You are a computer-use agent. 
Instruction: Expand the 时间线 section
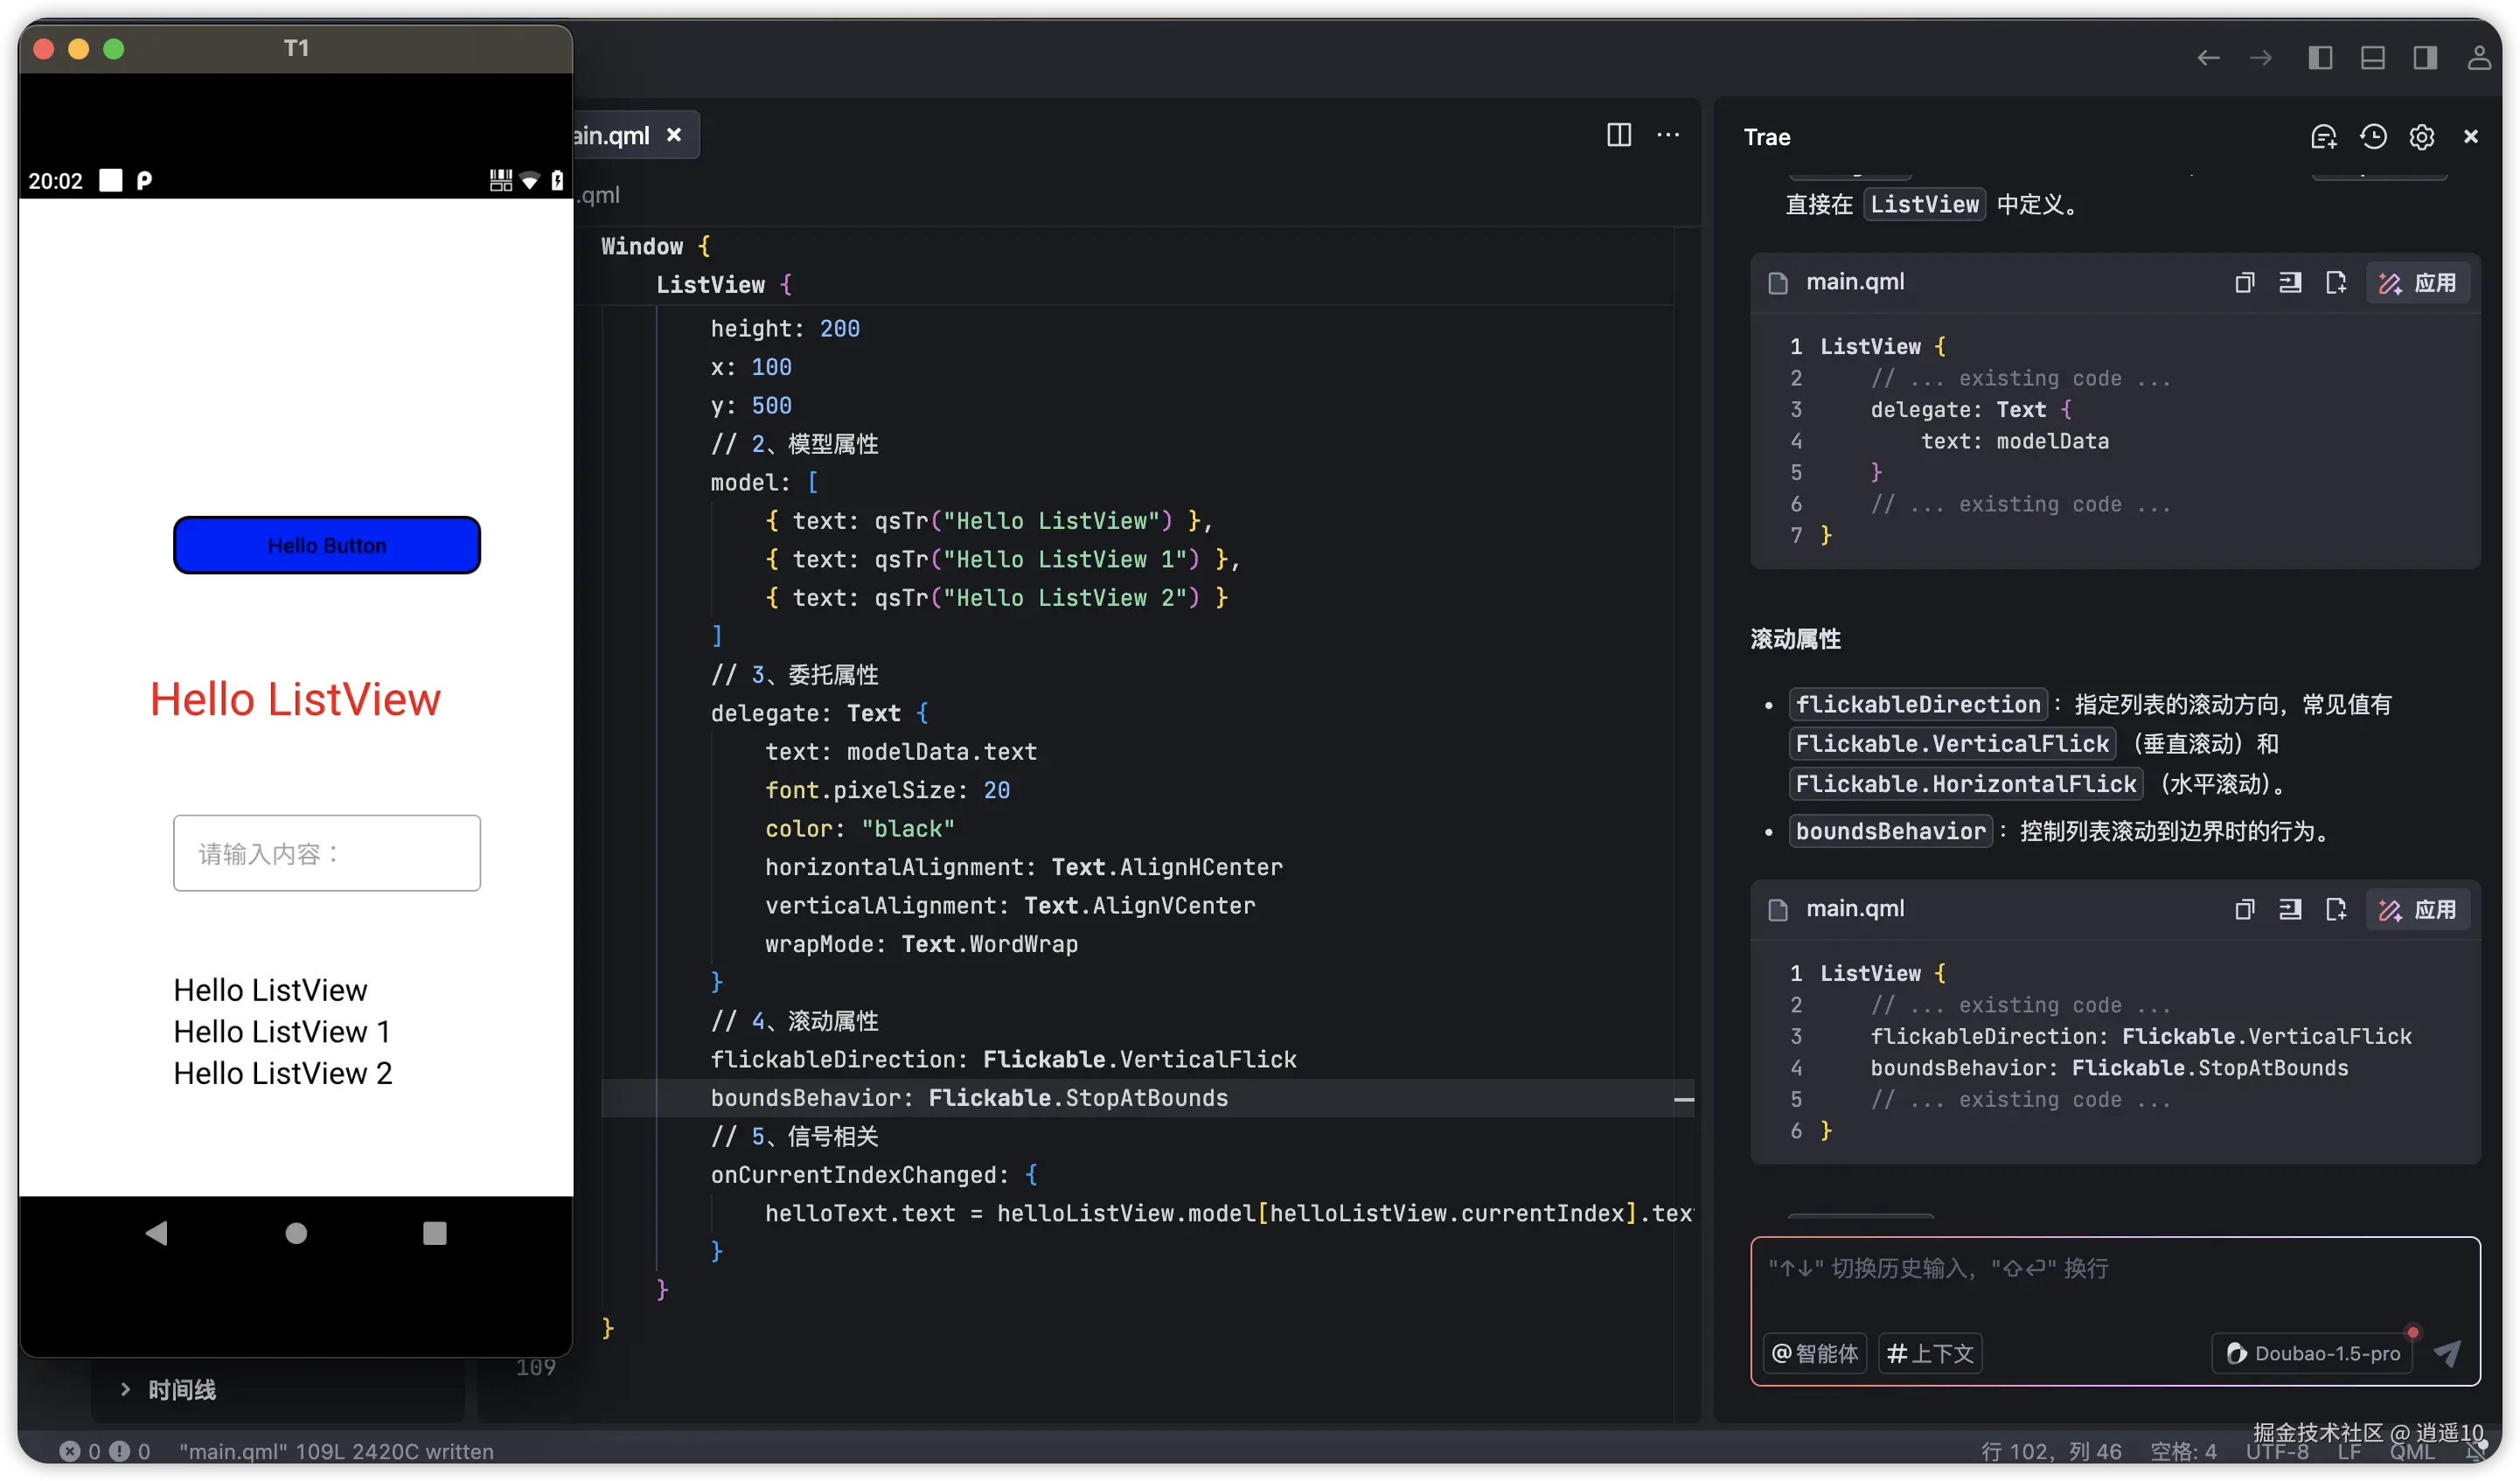pyautogui.click(x=181, y=1389)
